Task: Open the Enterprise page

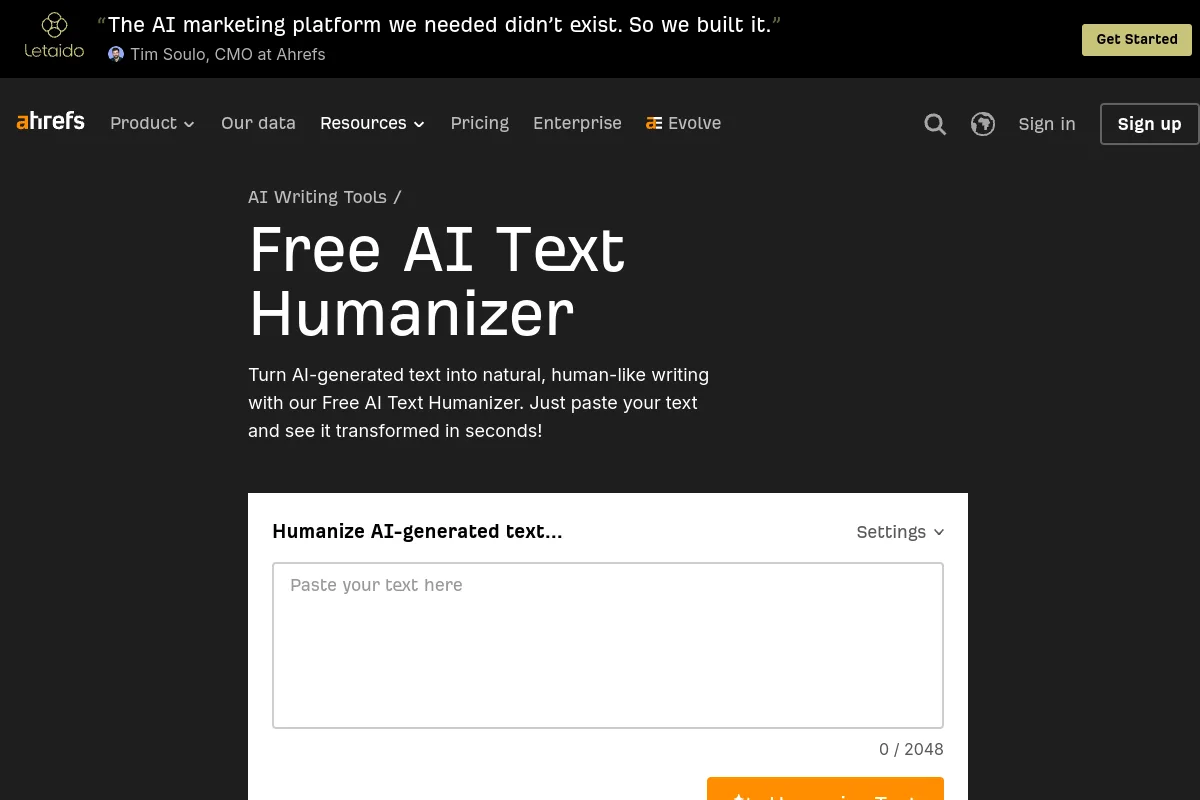Action: coord(577,123)
